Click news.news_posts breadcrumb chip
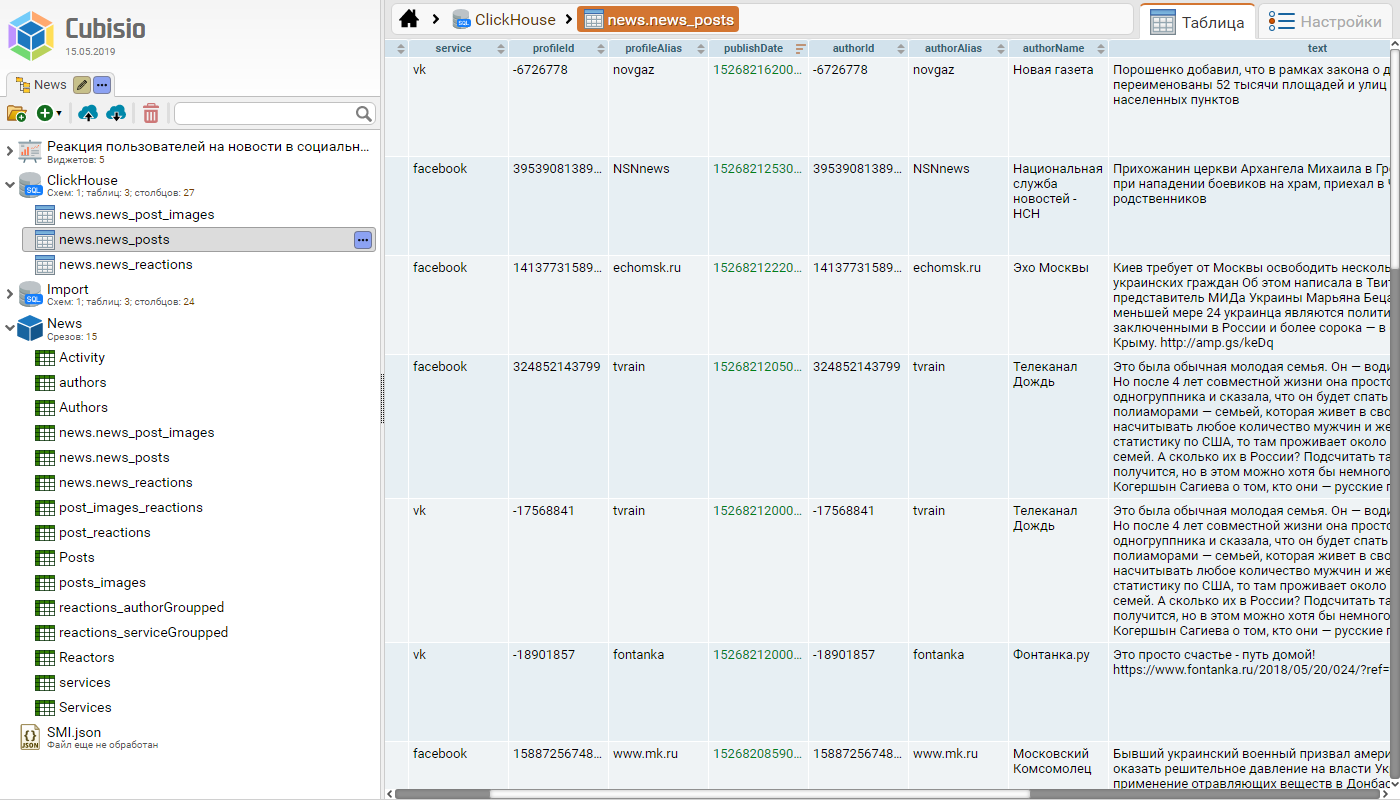The image size is (1400, 800). (658, 19)
